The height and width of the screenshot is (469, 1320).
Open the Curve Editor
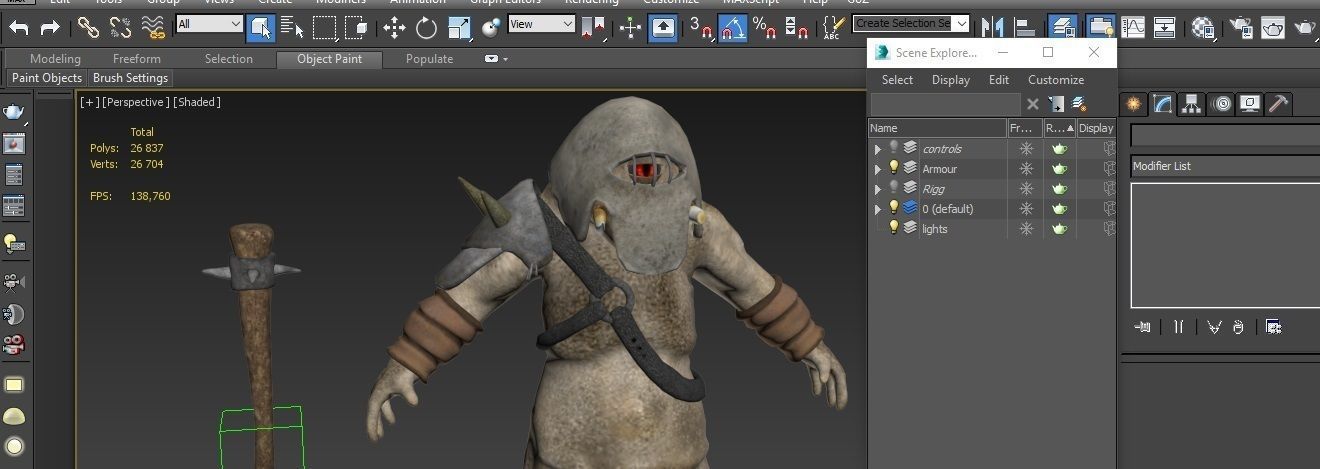click(x=1133, y=27)
